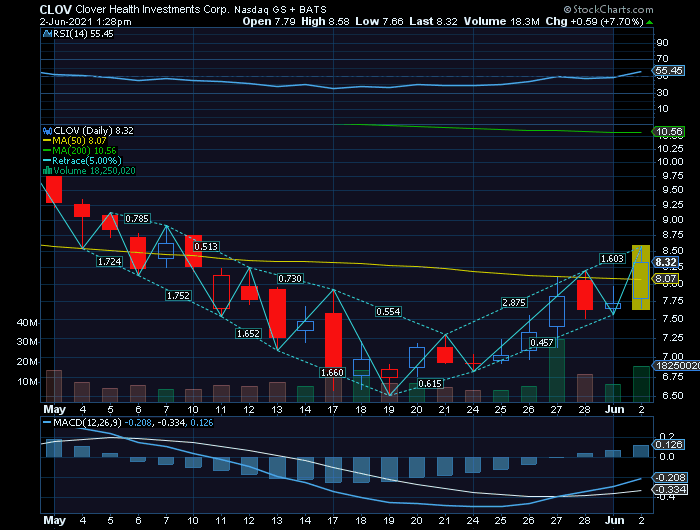This screenshot has height=530, width=700.
Task: Click the 1.724 retracement label
Action: click(x=110, y=262)
